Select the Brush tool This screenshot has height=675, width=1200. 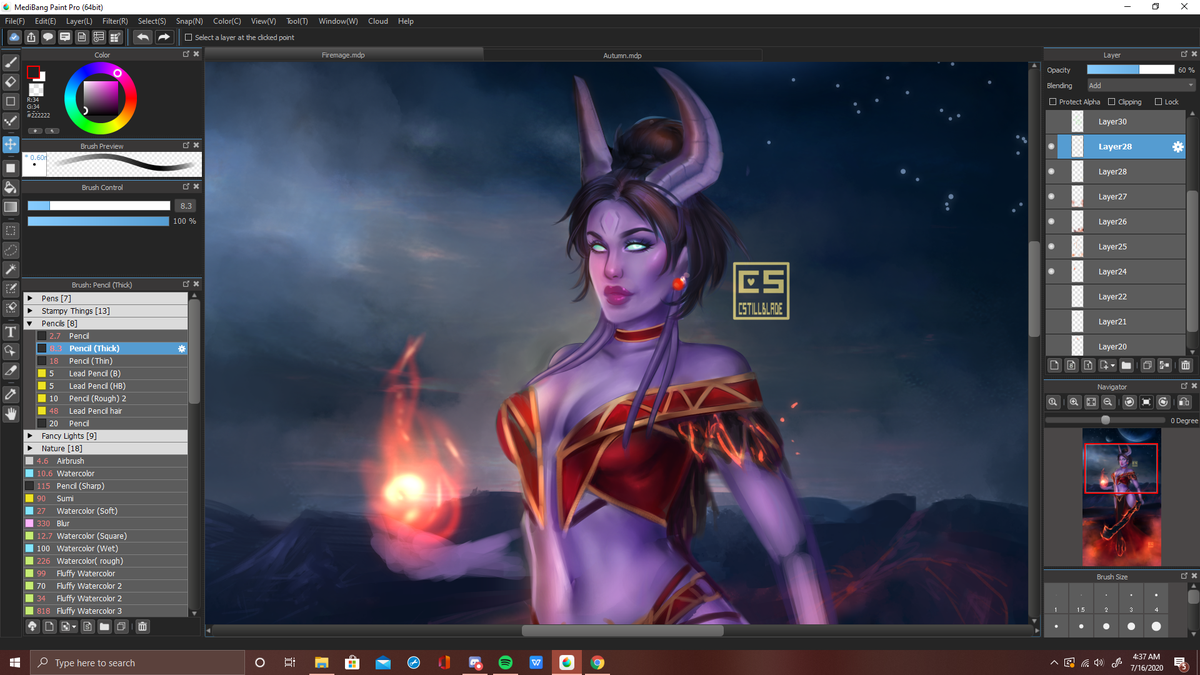pyautogui.click(x=11, y=63)
